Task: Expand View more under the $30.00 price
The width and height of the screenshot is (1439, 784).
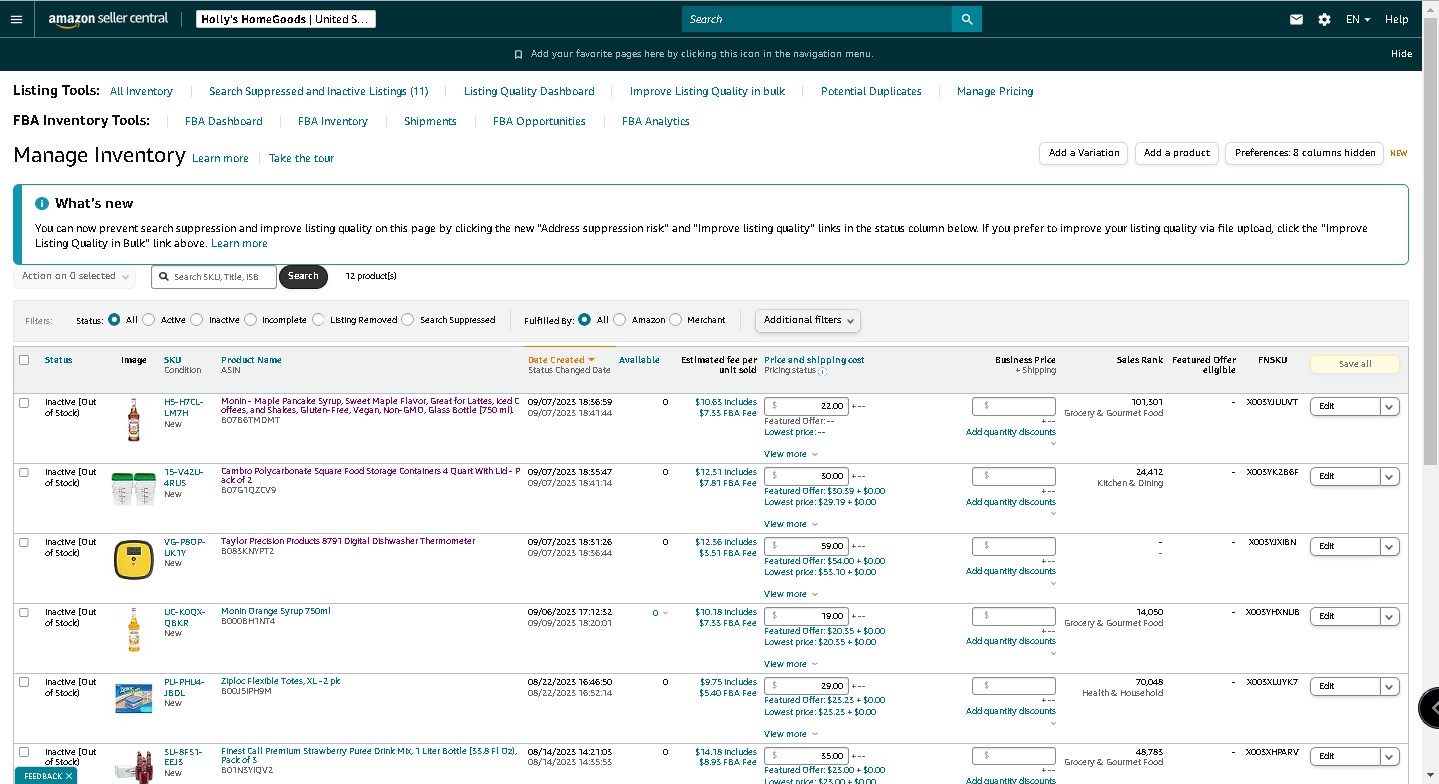Action: 791,524
